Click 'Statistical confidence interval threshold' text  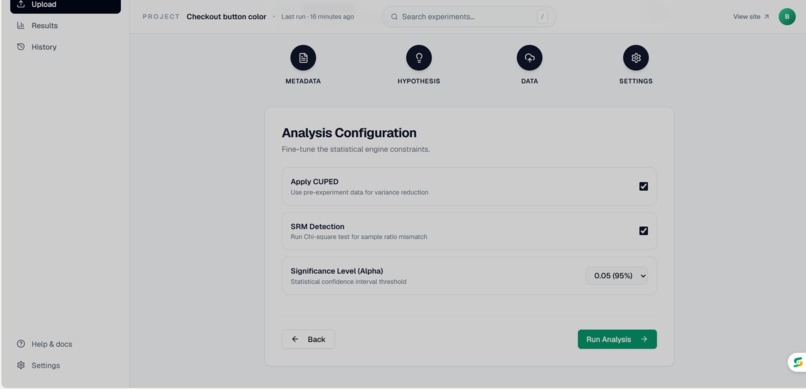click(348, 282)
